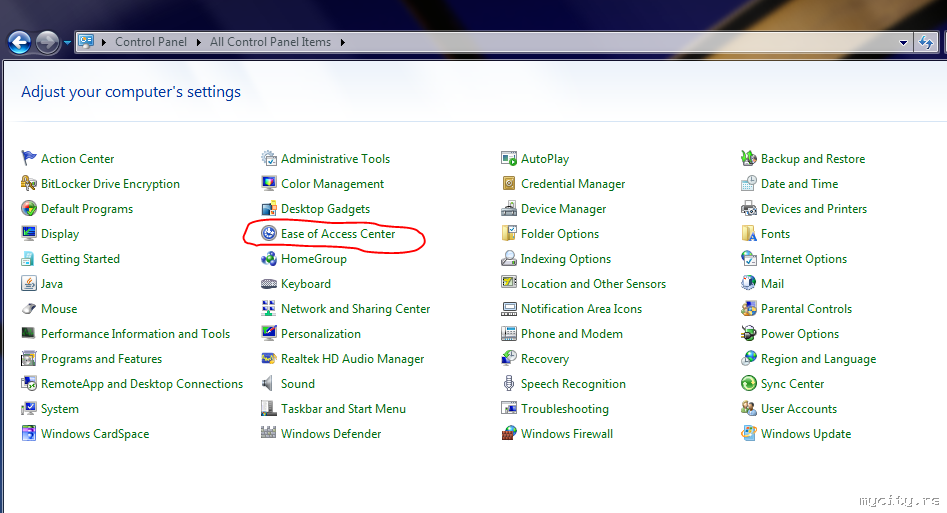The height and width of the screenshot is (513, 947).
Task: Click the User Accounts icon
Action: click(x=749, y=408)
